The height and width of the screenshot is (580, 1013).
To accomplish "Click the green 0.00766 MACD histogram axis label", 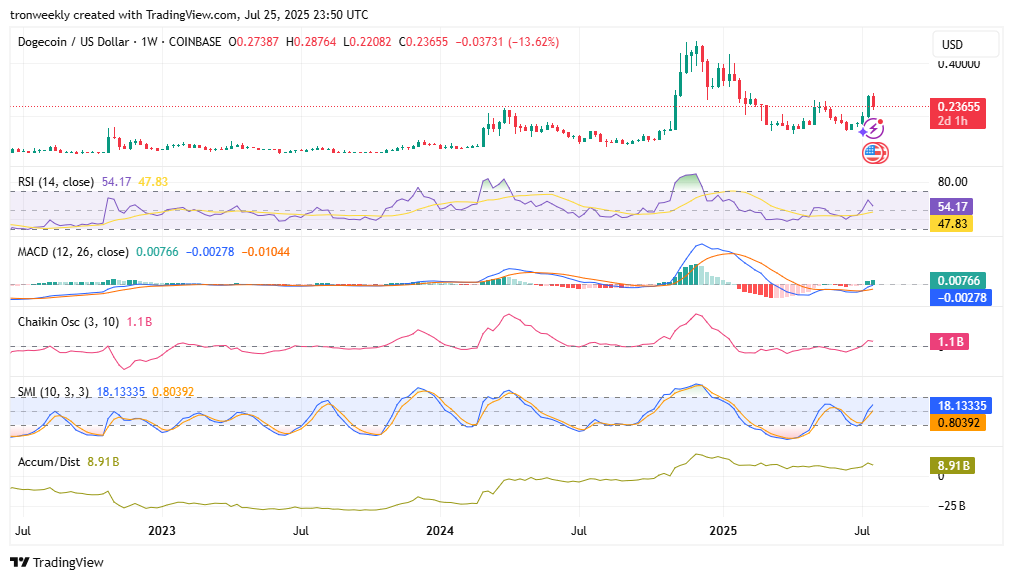I will 958,281.
